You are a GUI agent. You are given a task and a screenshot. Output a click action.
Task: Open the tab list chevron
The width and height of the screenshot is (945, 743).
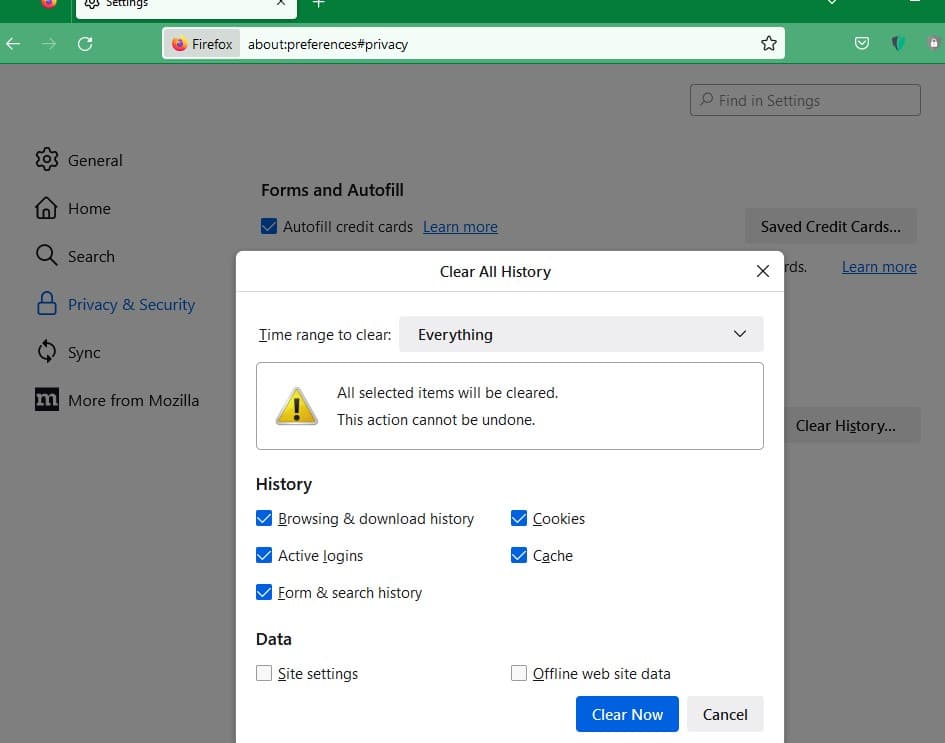tap(832, 4)
